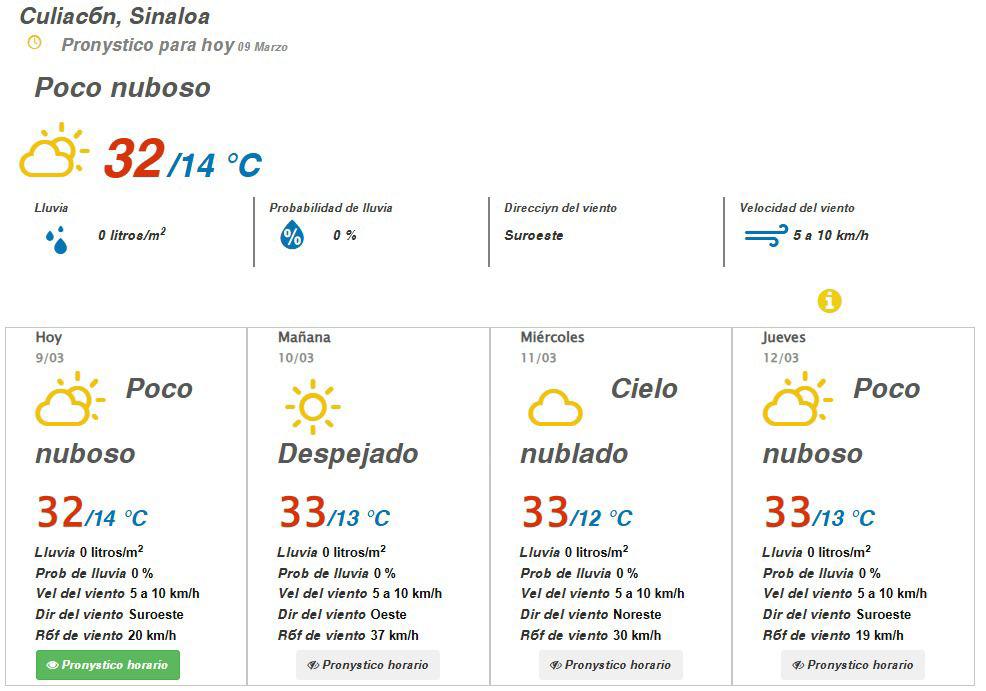Click the large weather icon beside 32/14 °C

pyautogui.click(x=53, y=152)
